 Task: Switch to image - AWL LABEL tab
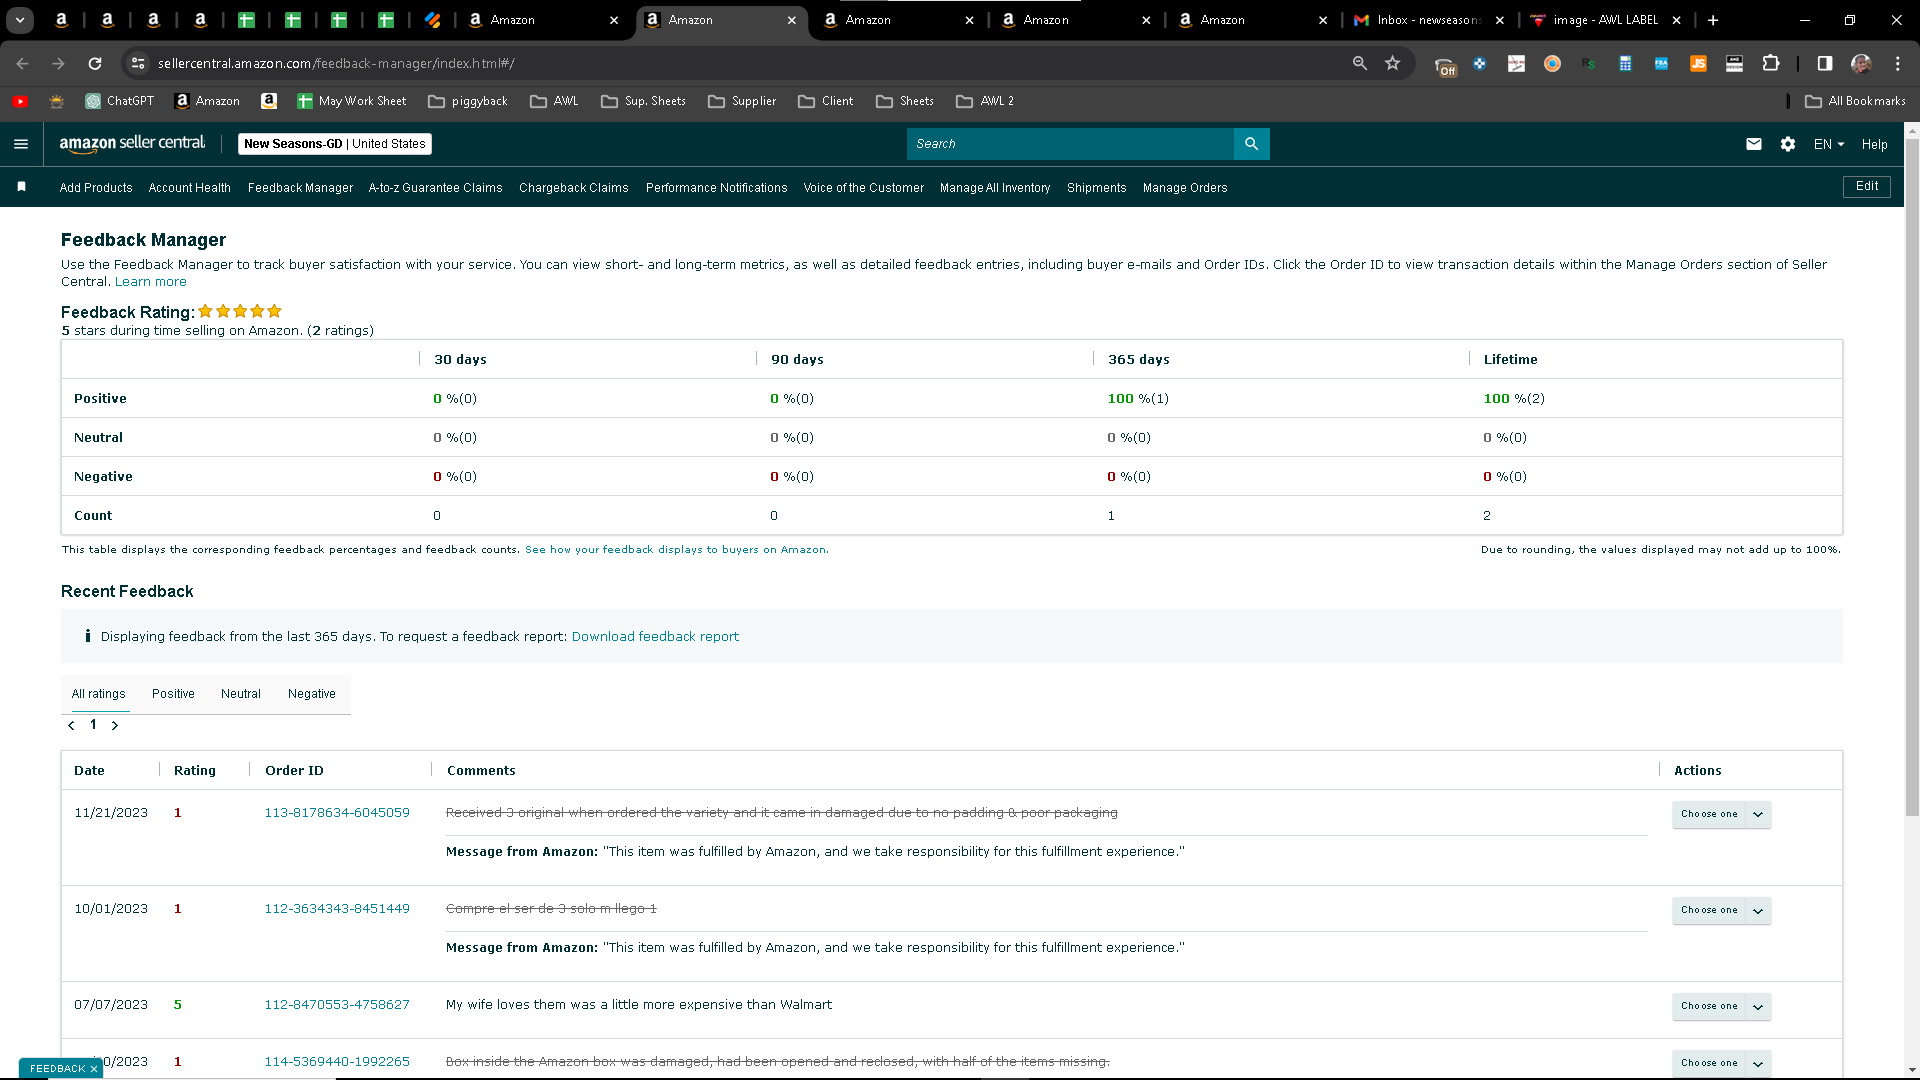(x=1605, y=20)
